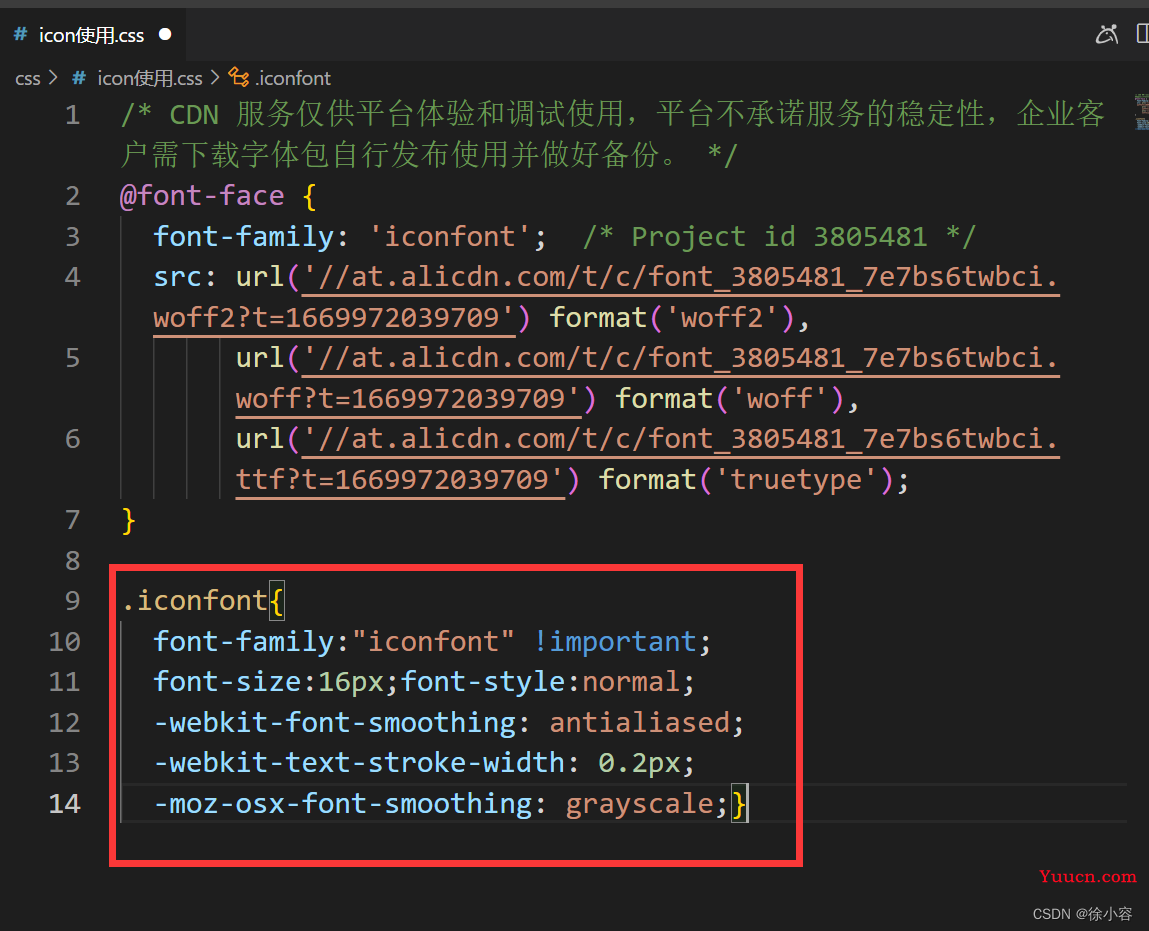Click the -moz-osx-font-smoothing property
The width and height of the screenshot is (1149, 931).
coord(343,804)
